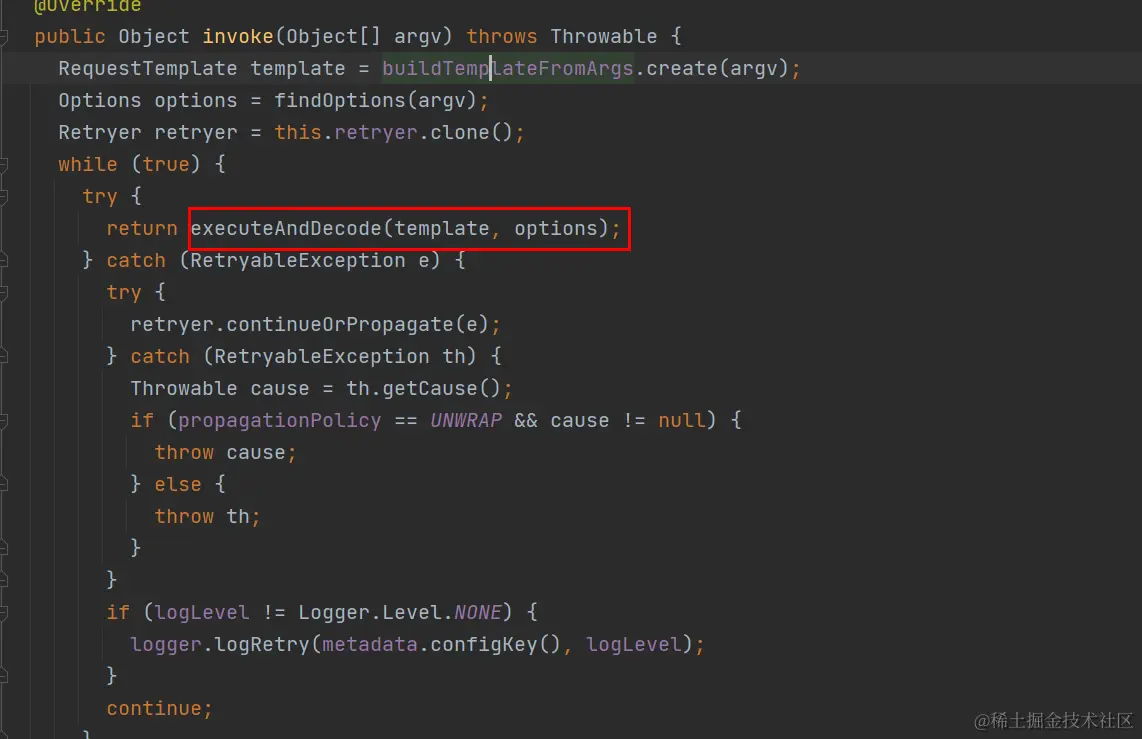
Task: Click the logRetry method call
Action: coord(262,645)
